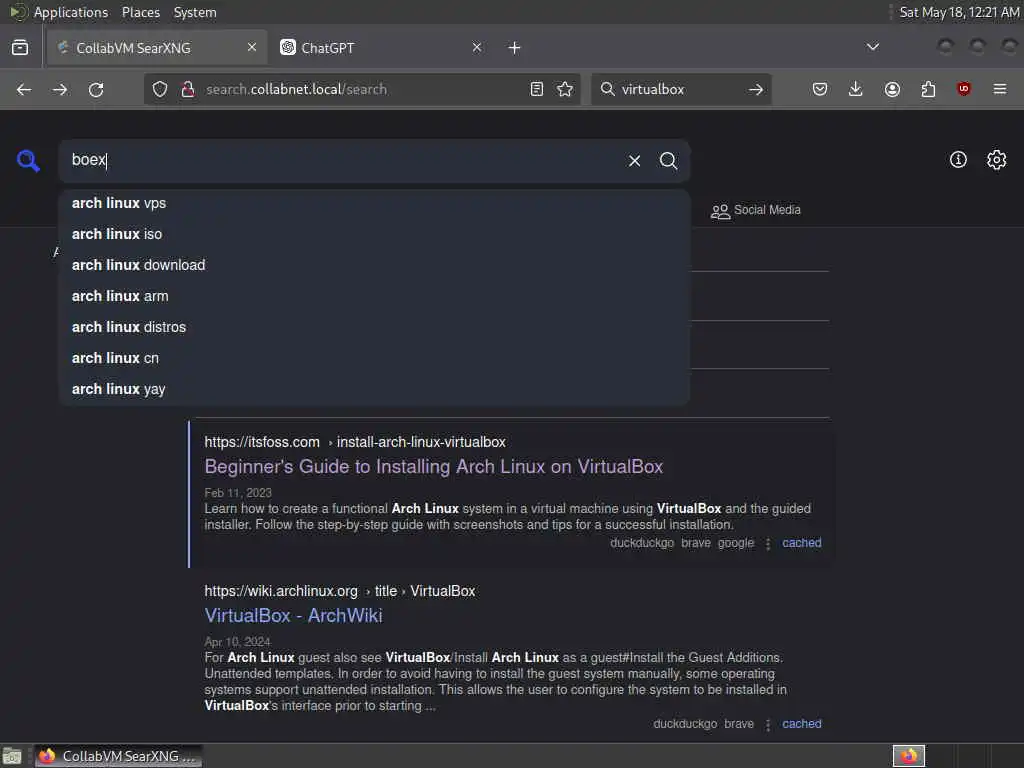Toggle Reader View icon in address bar

click(x=537, y=89)
